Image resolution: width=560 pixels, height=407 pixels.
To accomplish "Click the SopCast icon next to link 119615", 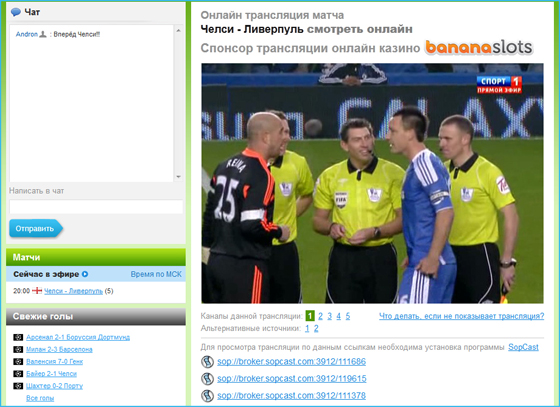I will (207, 378).
